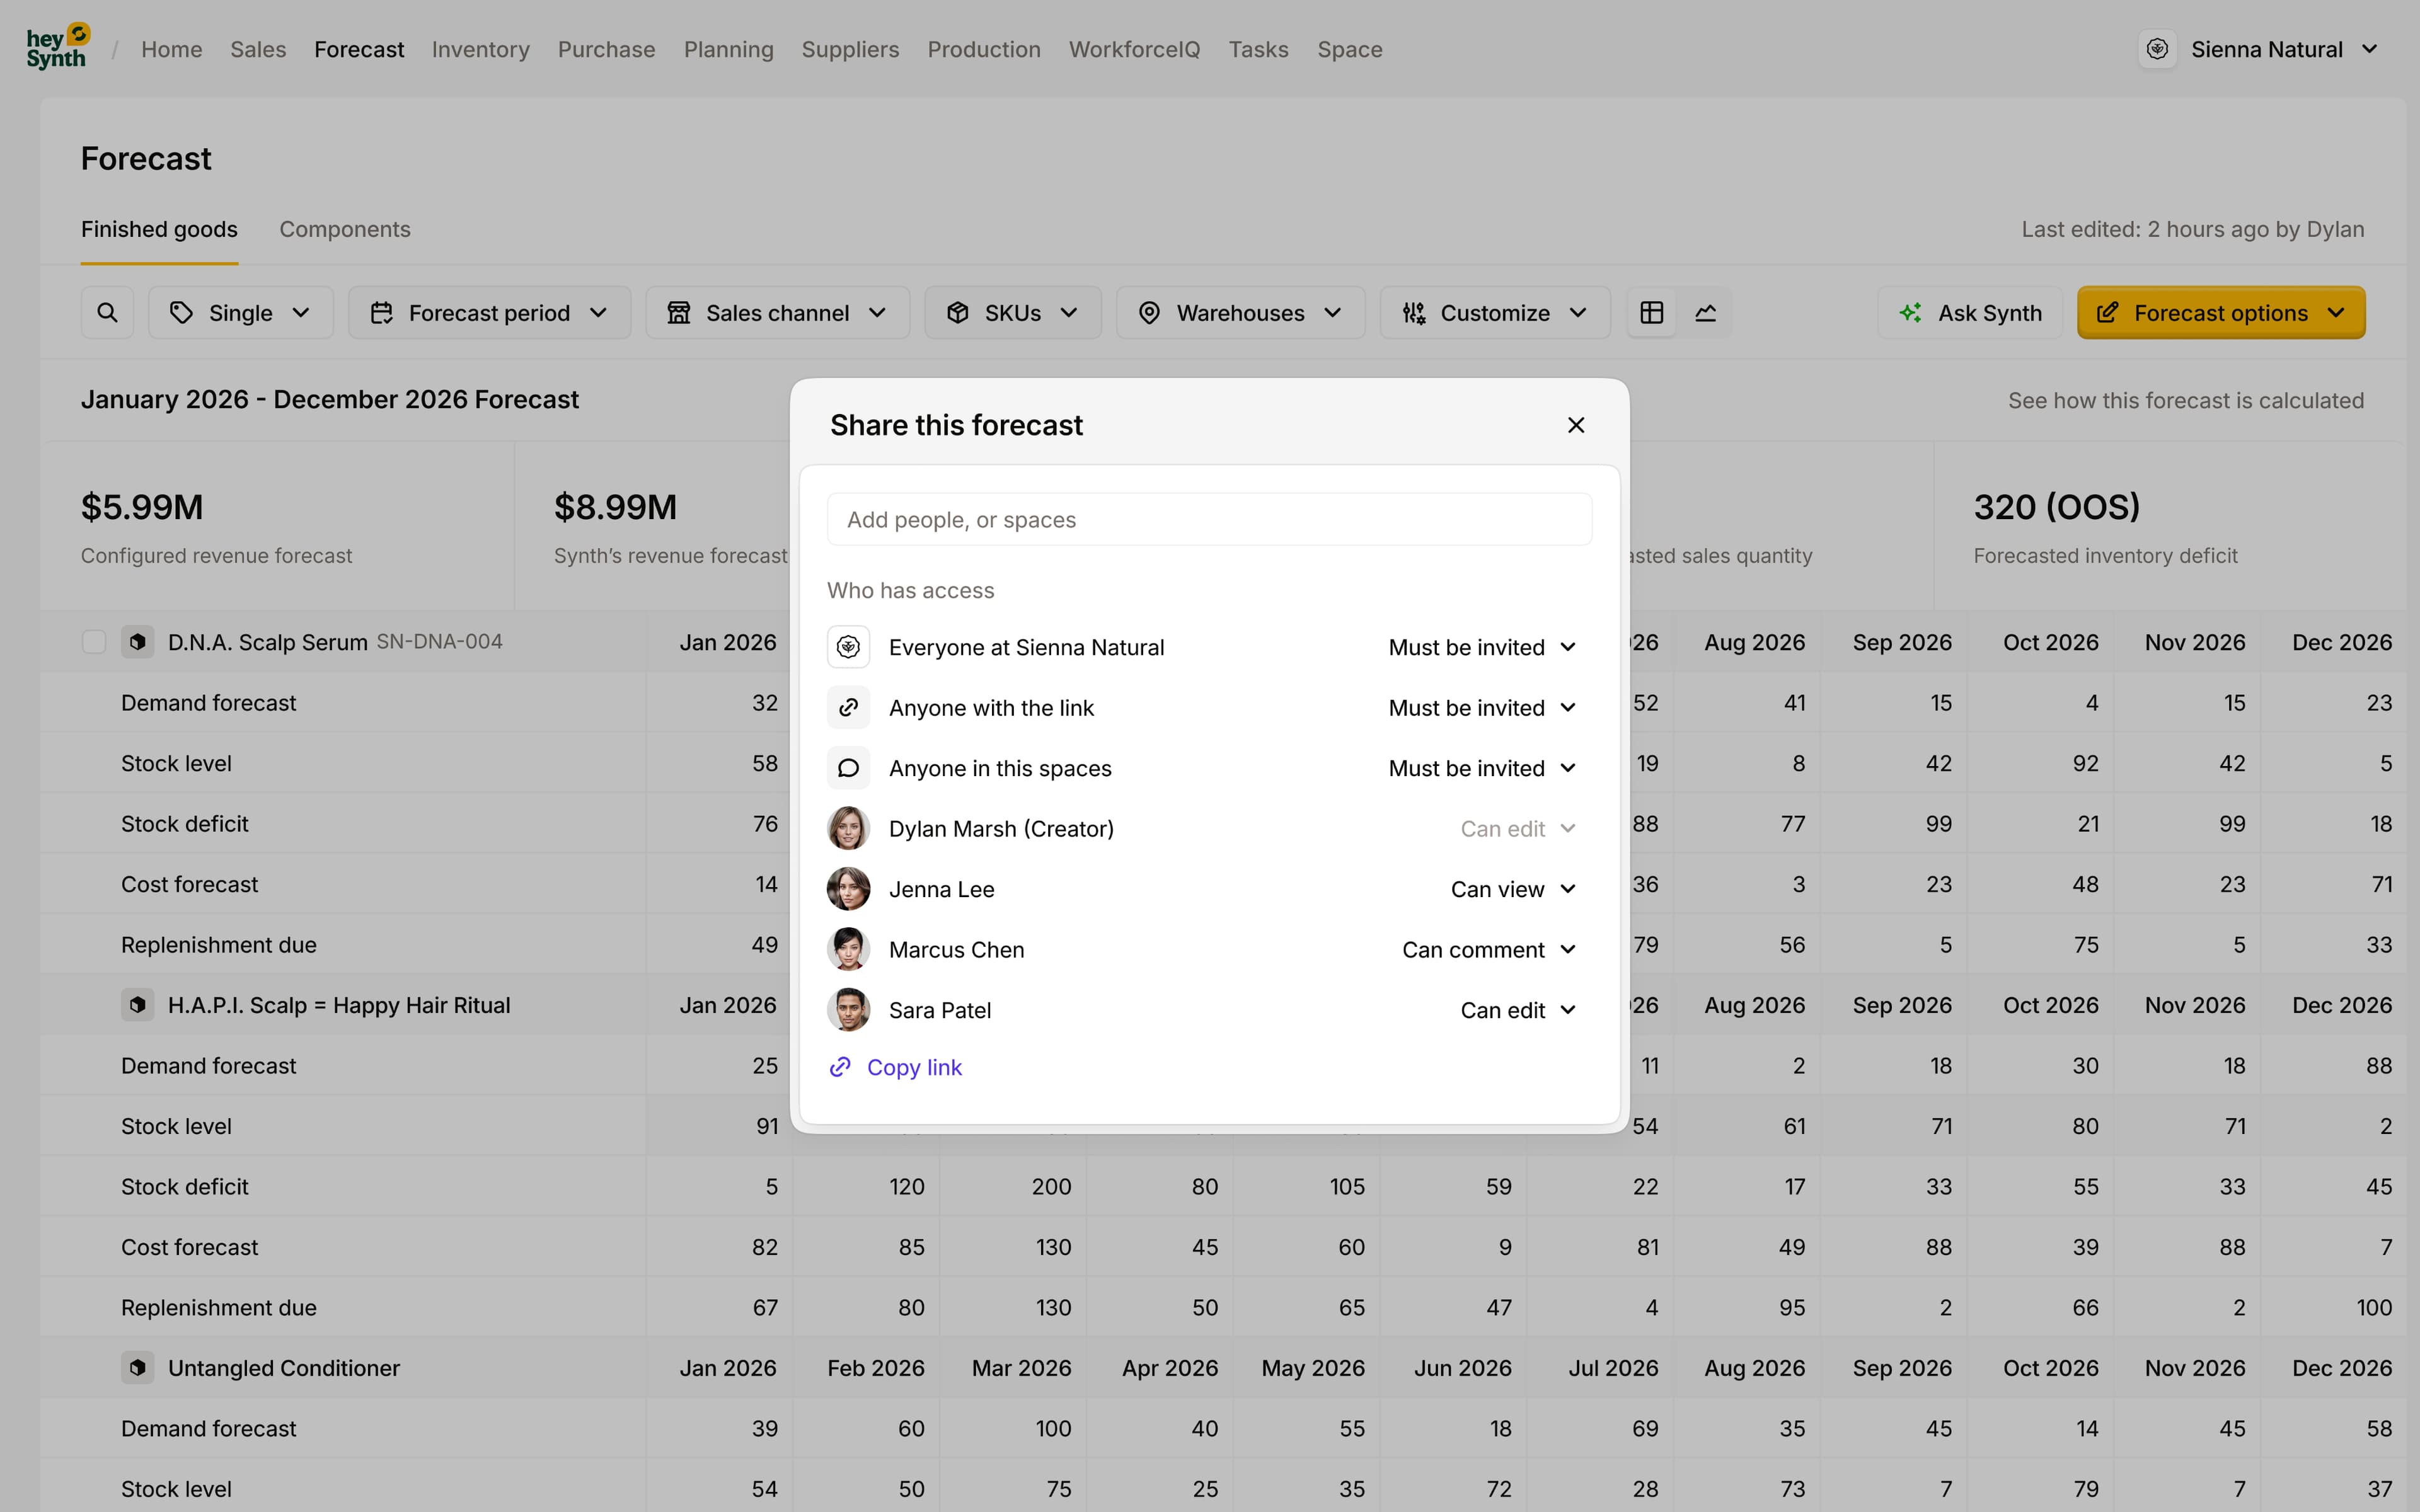The image size is (2420, 1512).
Task: Switch to table view icon
Action: [x=1652, y=313]
